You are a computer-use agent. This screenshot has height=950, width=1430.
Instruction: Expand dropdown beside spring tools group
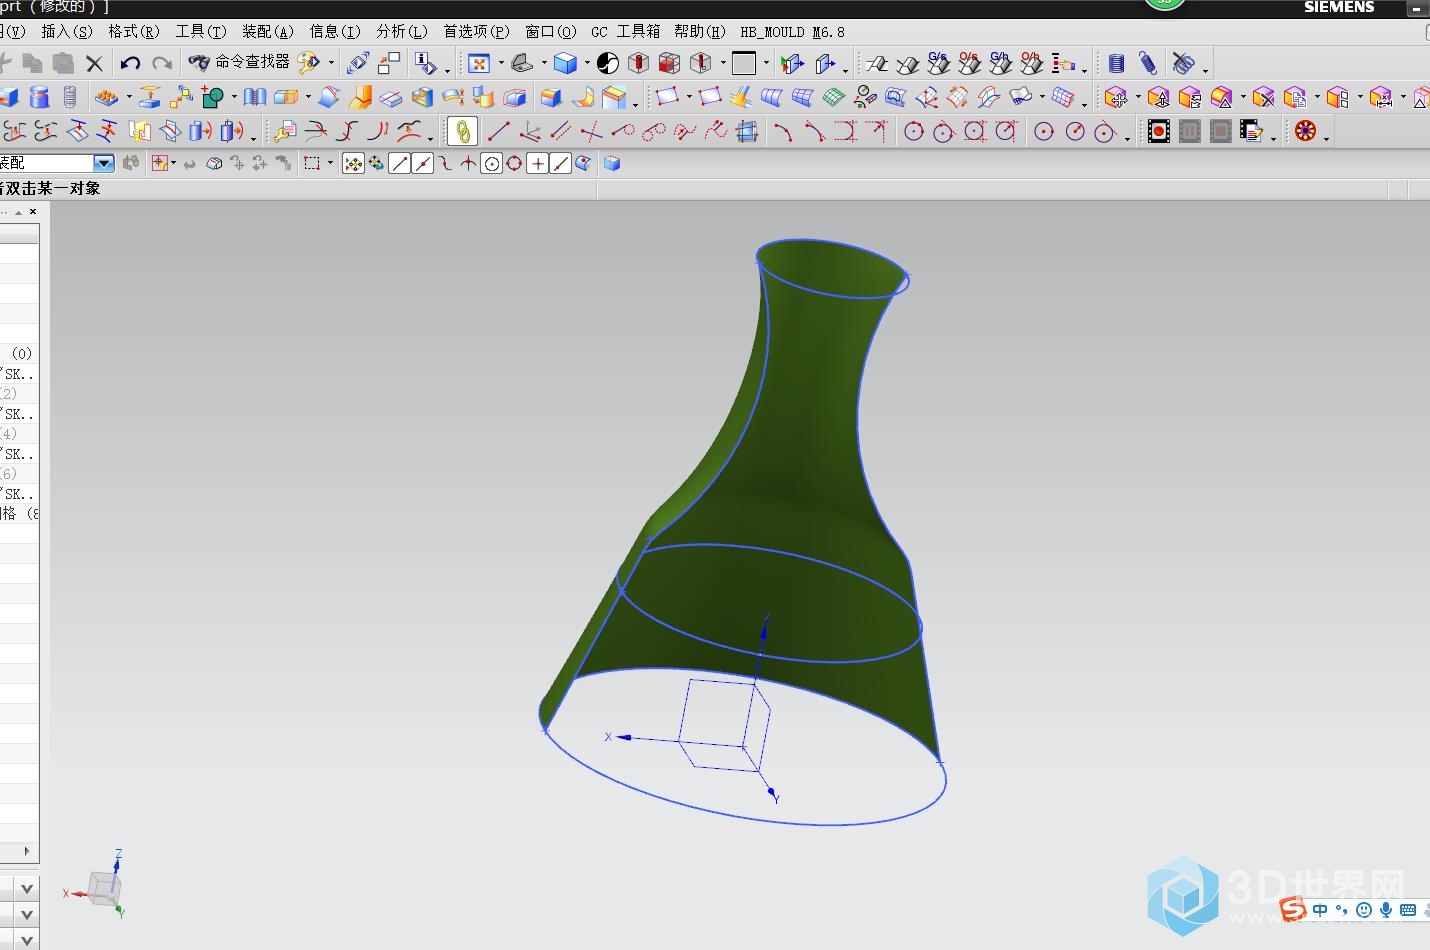pyautogui.click(x=1205, y=69)
